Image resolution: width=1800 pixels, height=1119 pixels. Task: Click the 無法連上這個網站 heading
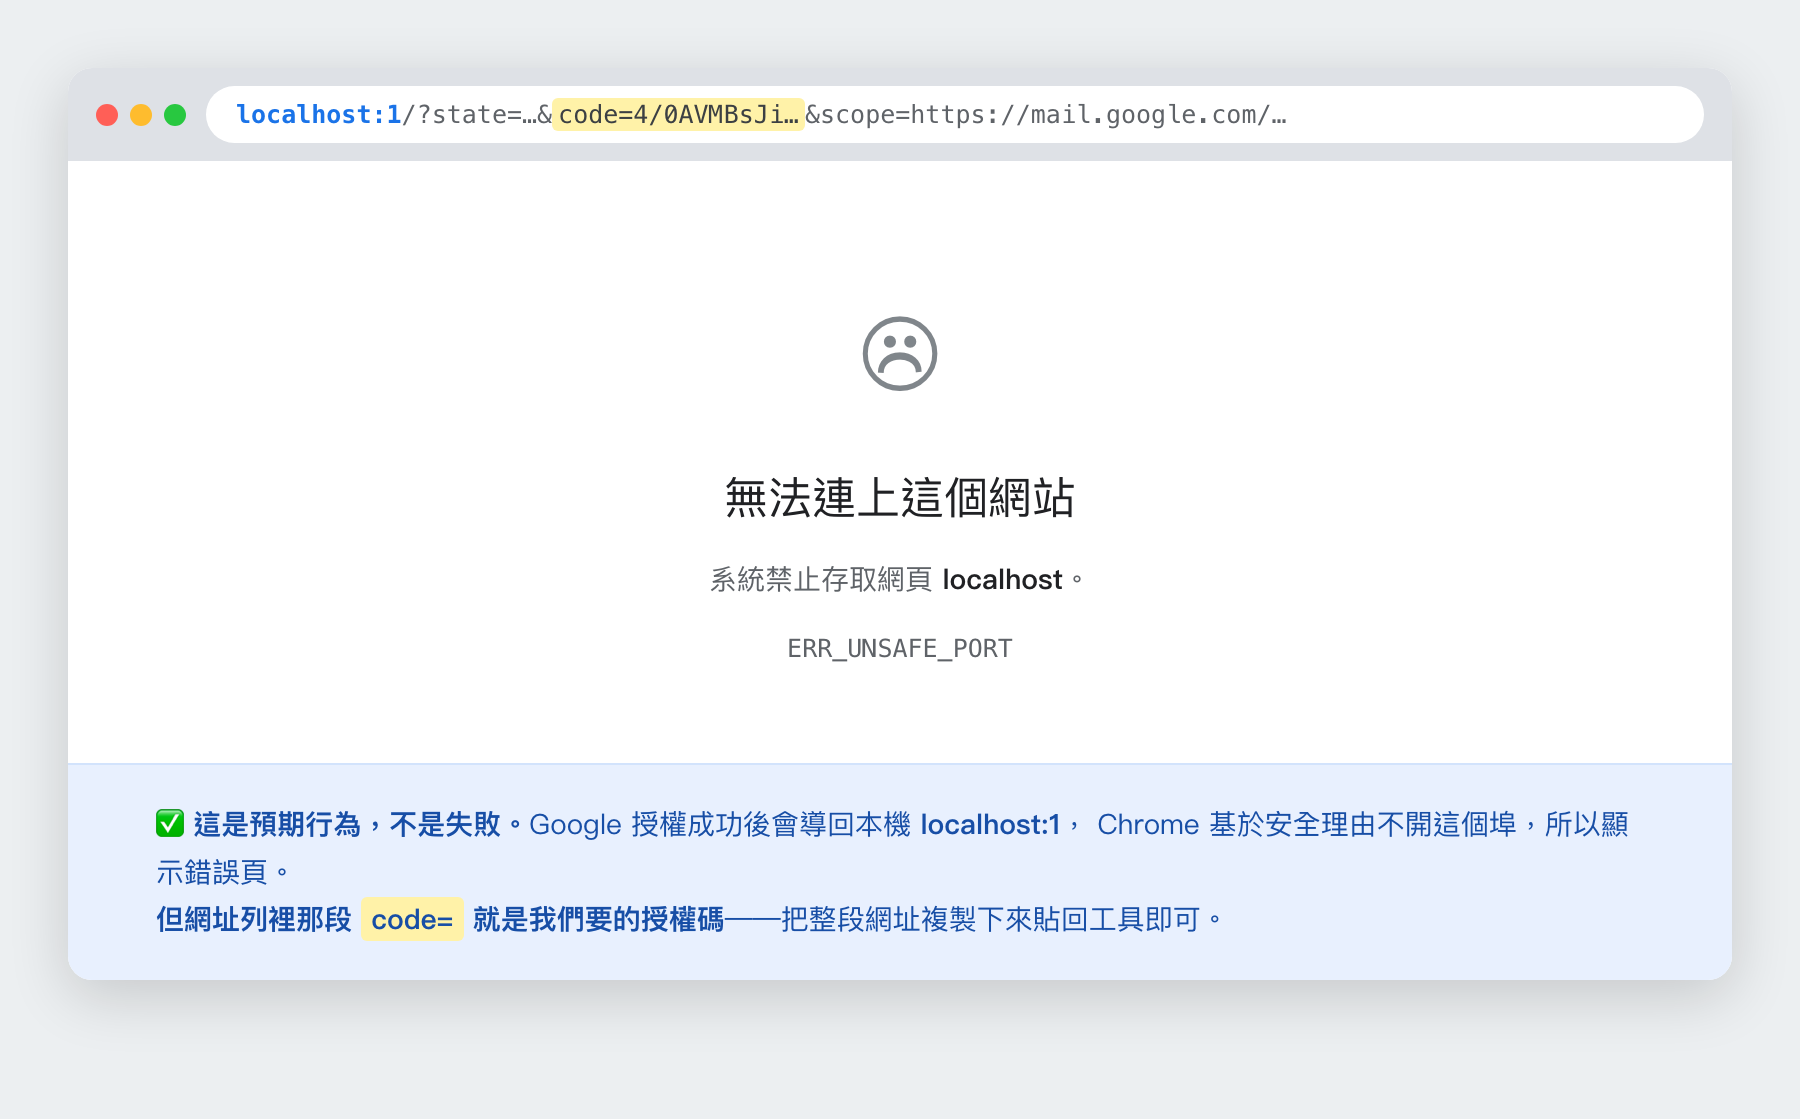point(900,498)
